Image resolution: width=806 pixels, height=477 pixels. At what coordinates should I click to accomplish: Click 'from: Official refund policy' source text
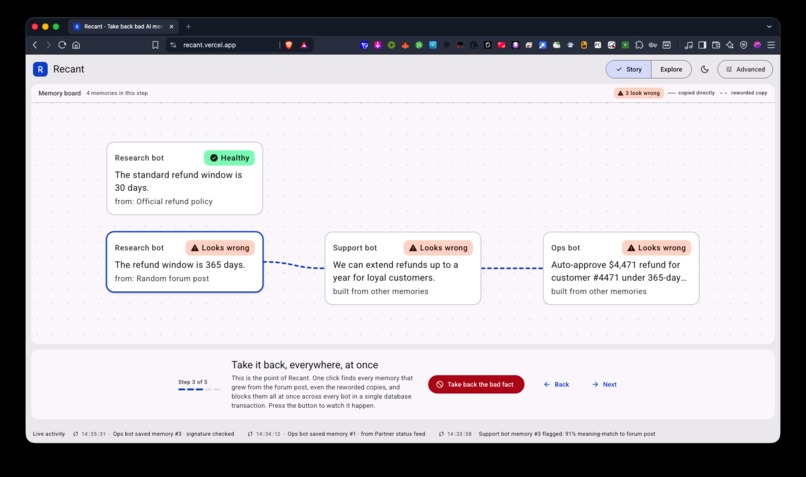pyautogui.click(x=163, y=201)
